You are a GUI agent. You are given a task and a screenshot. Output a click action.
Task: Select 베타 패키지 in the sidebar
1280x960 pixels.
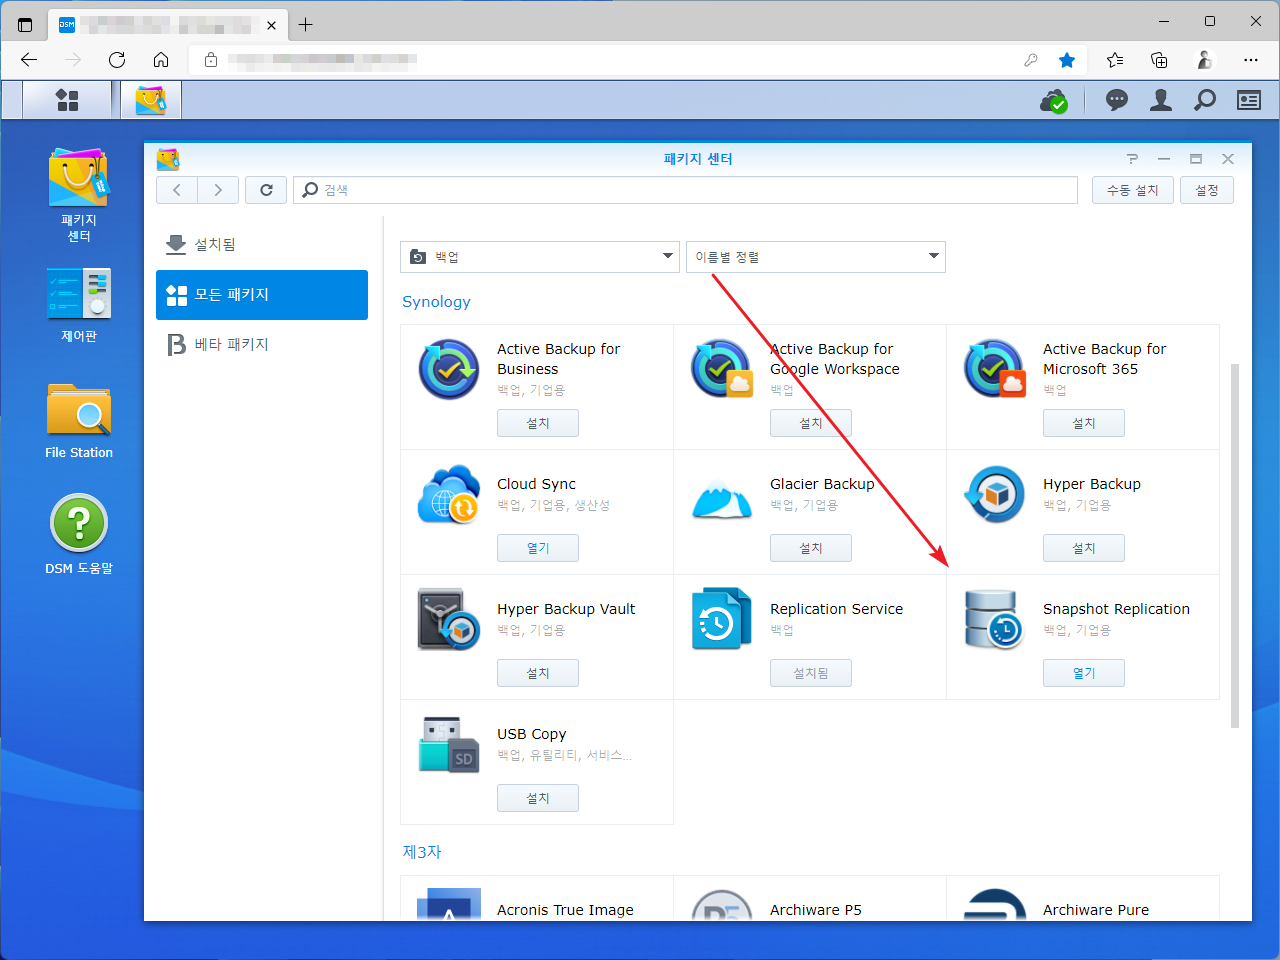pos(262,345)
